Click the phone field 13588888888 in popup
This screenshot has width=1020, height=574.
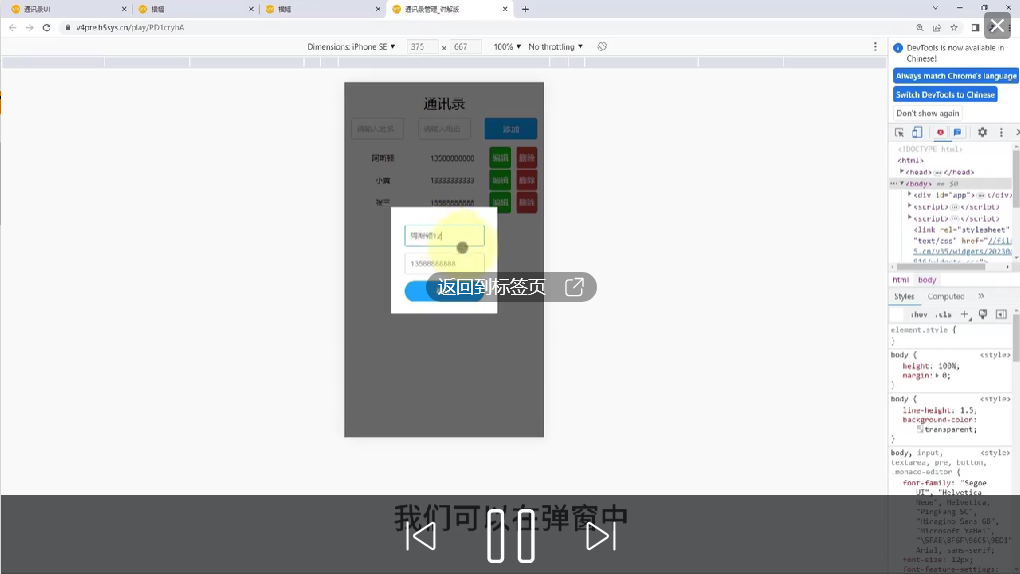click(444, 263)
